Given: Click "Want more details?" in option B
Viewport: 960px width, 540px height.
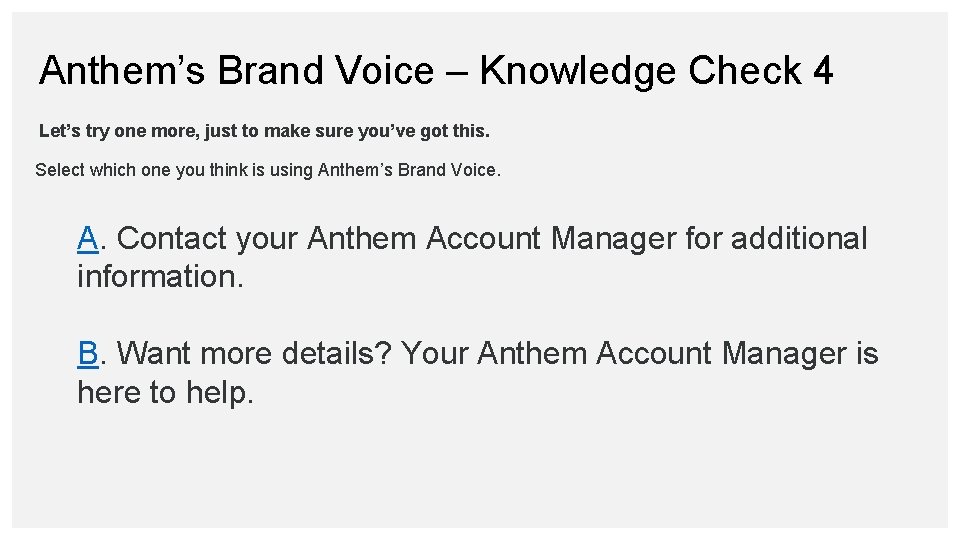Looking at the screenshot, I should tap(254, 354).
